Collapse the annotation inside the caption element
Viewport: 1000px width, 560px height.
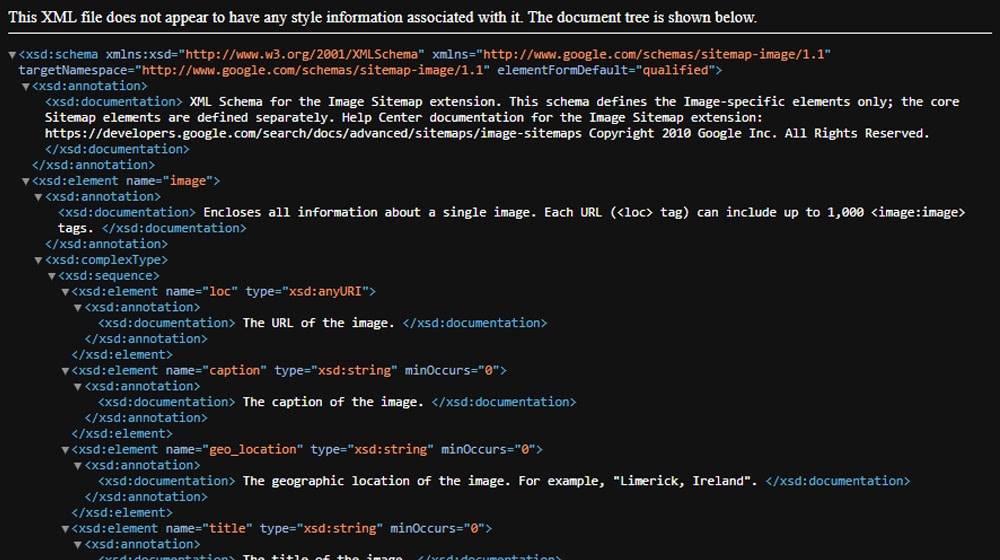pos(78,387)
